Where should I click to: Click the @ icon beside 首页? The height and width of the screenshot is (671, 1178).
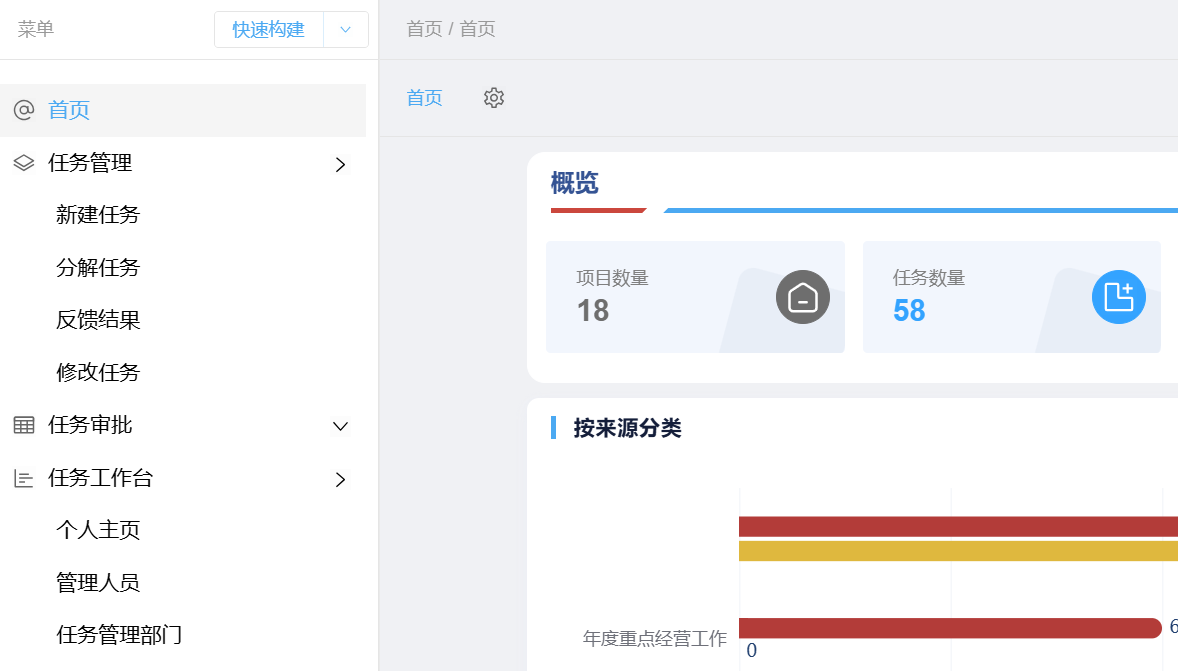coord(24,110)
